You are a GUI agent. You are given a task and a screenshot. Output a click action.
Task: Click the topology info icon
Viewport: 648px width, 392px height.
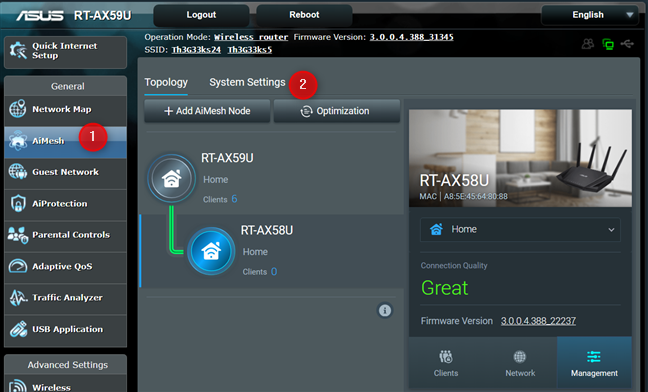click(x=385, y=310)
